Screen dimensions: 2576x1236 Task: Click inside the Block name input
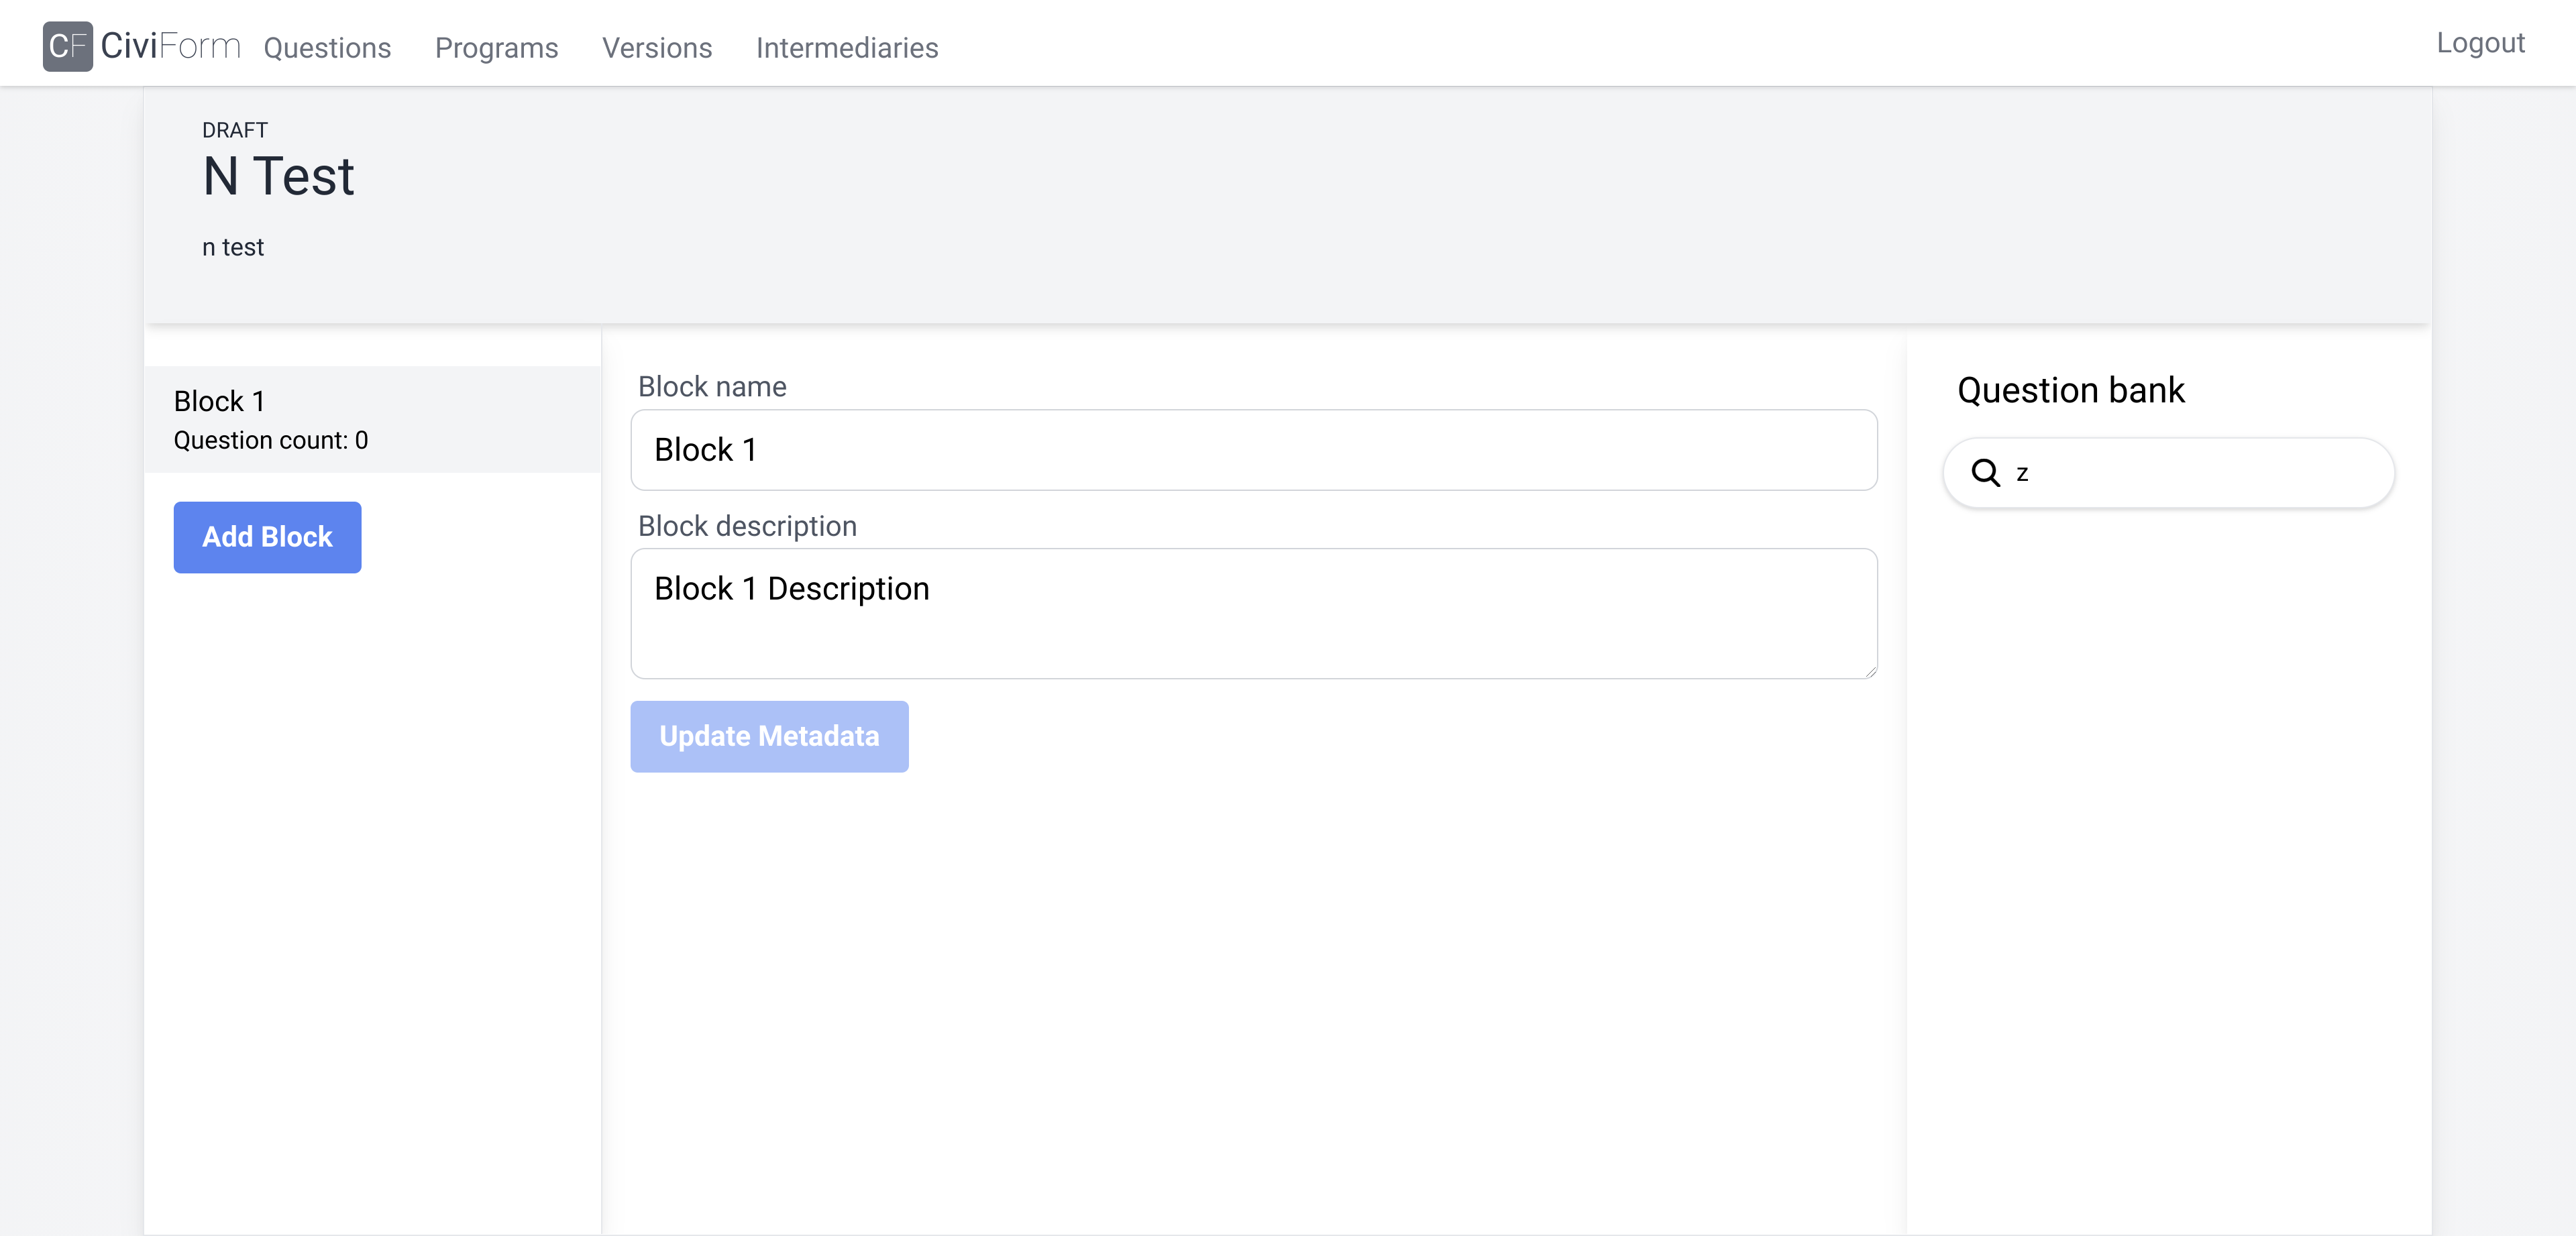[x=1252, y=450]
